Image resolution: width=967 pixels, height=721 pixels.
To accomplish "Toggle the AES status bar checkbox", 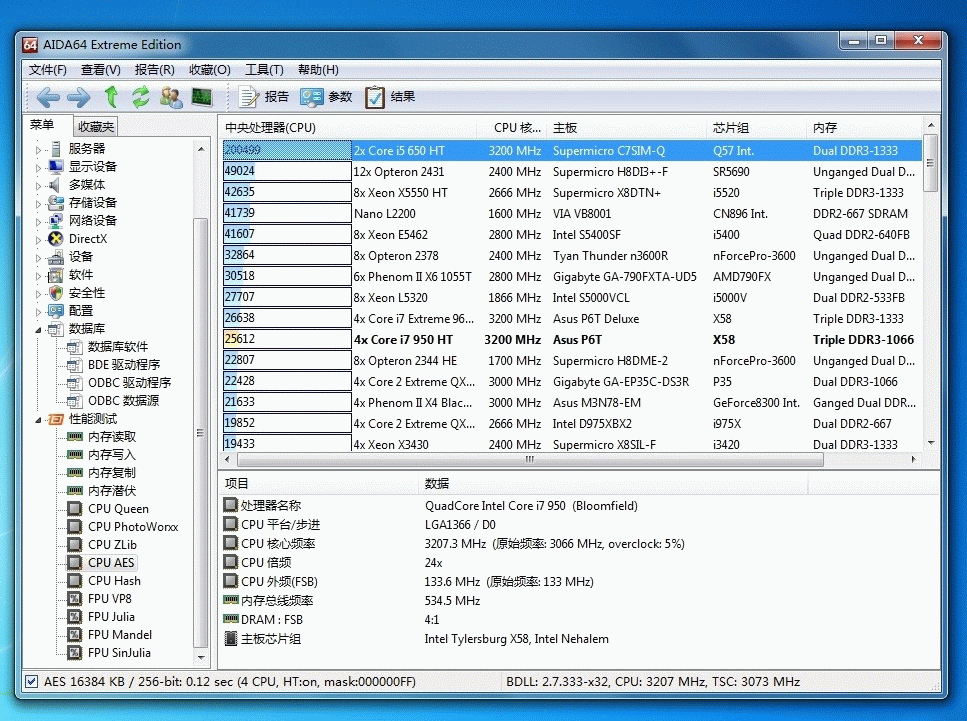I will [x=31, y=682].
